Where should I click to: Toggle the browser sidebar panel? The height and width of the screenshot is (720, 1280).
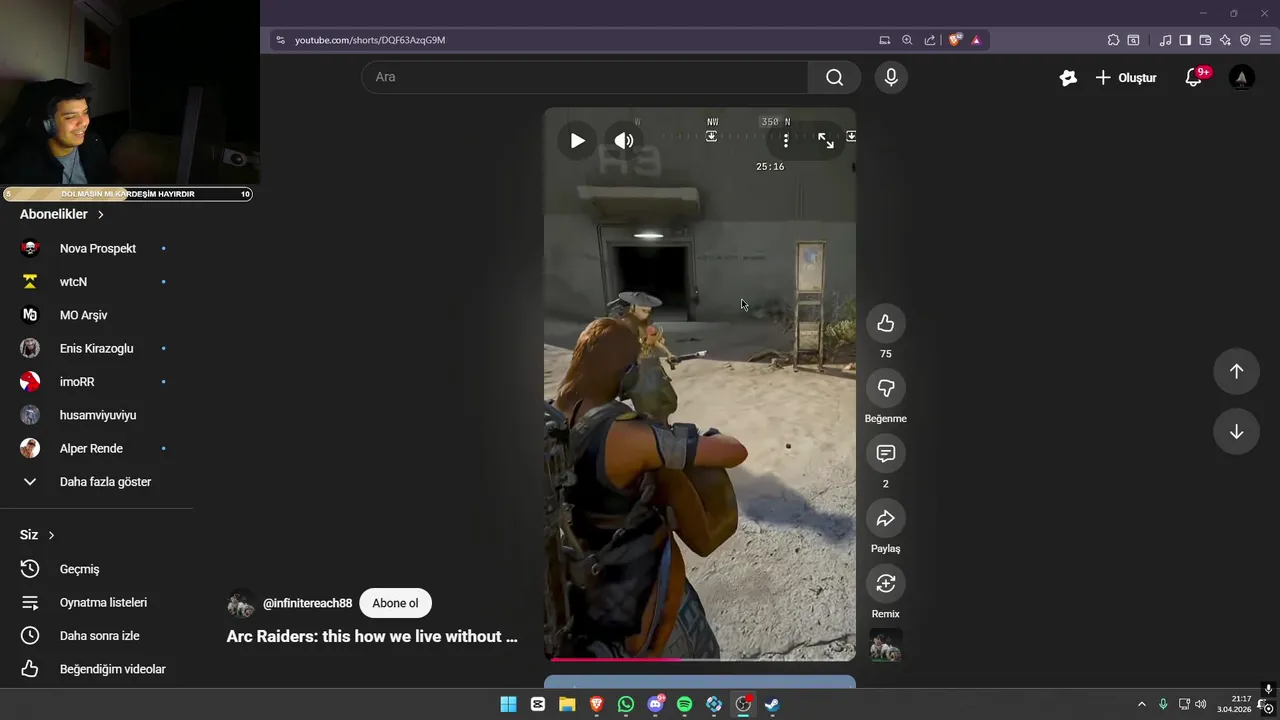[1185, 40]
